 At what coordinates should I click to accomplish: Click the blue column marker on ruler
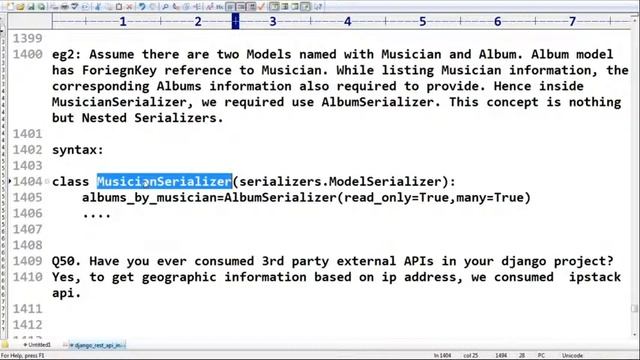tap(236, 21)
